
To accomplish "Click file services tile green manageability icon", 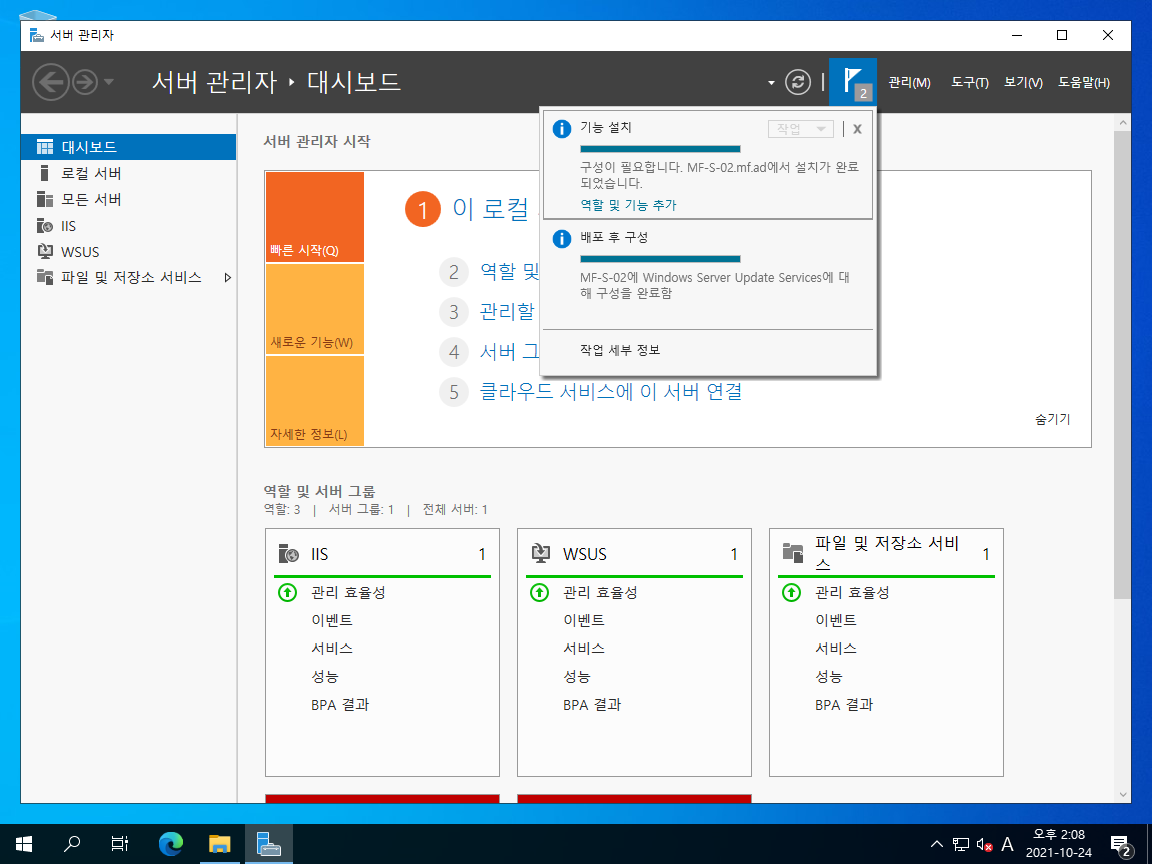I will coord(791,592).
